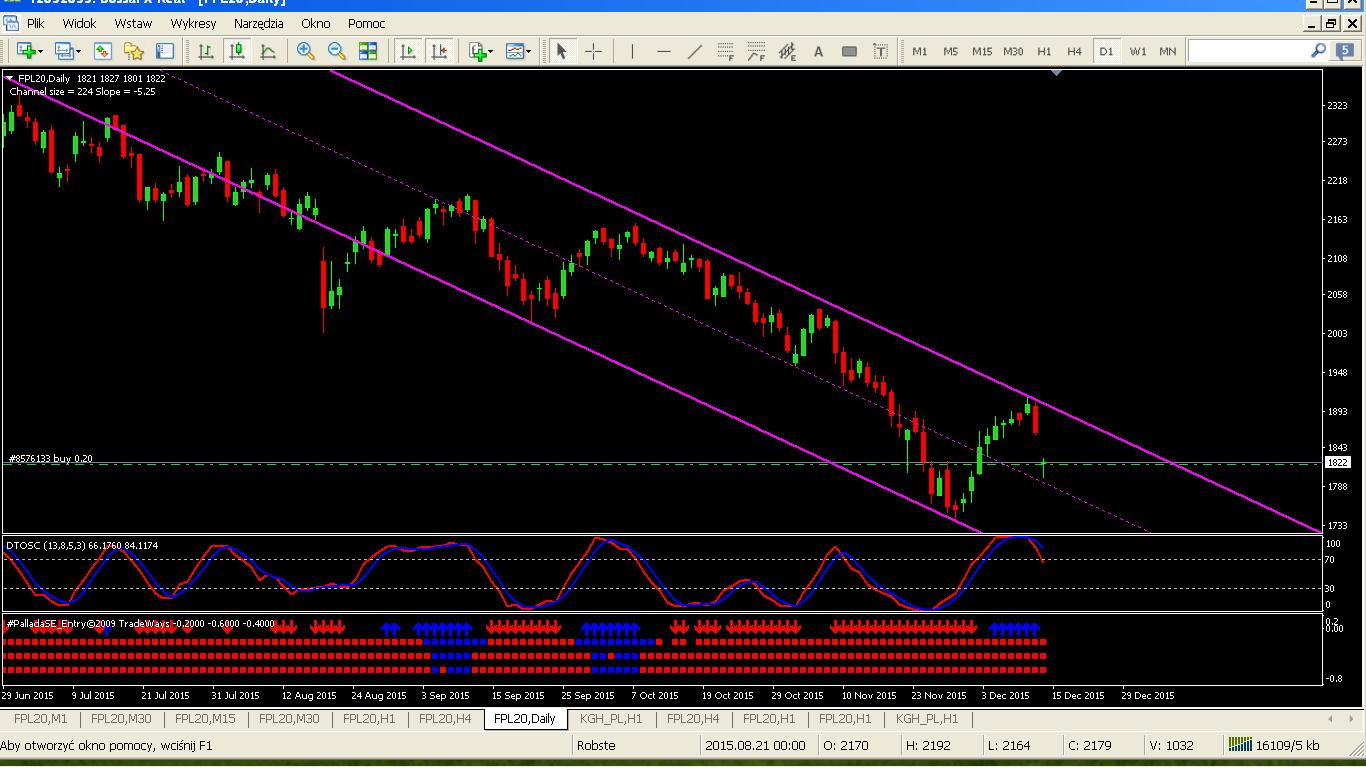Toggle candlestick chart display mode
This screenshot has height=768, width=1366.
click(x=237, y=51)
